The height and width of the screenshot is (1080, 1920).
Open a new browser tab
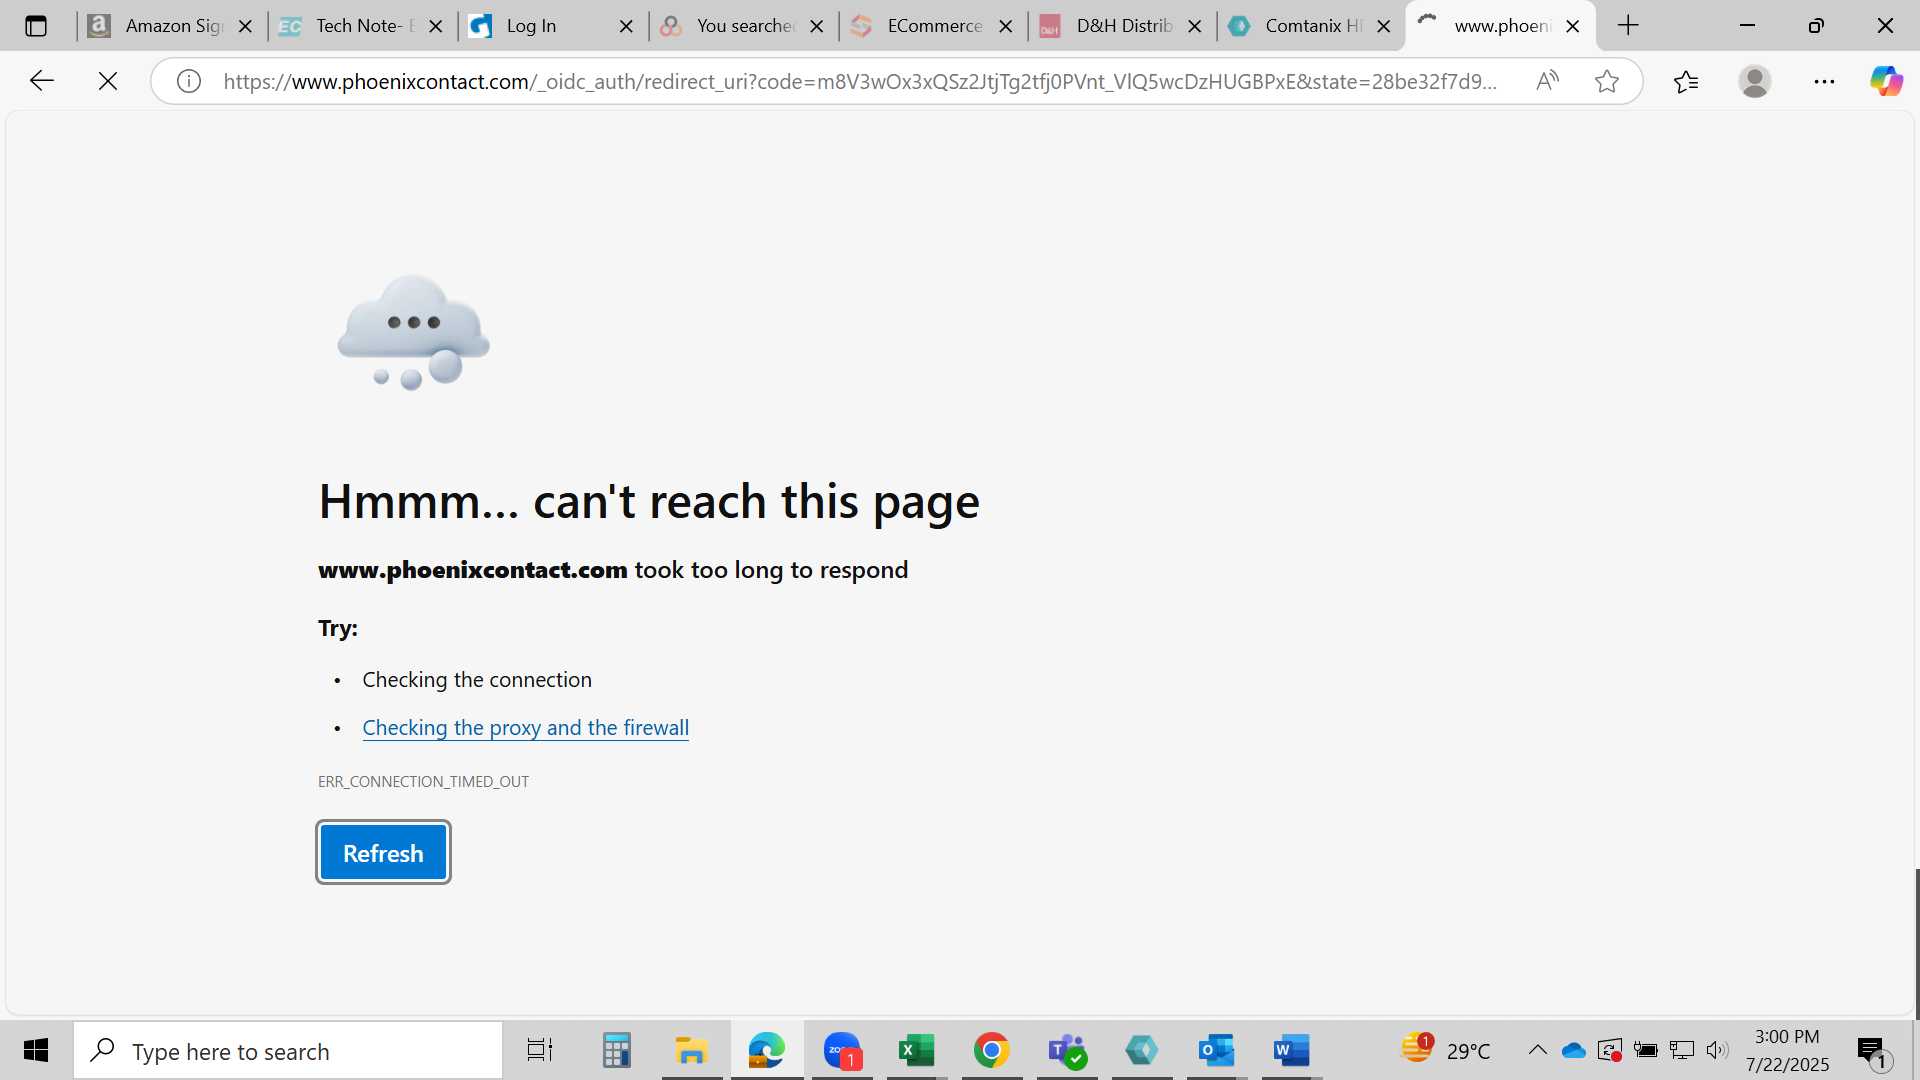[1628, 26]
